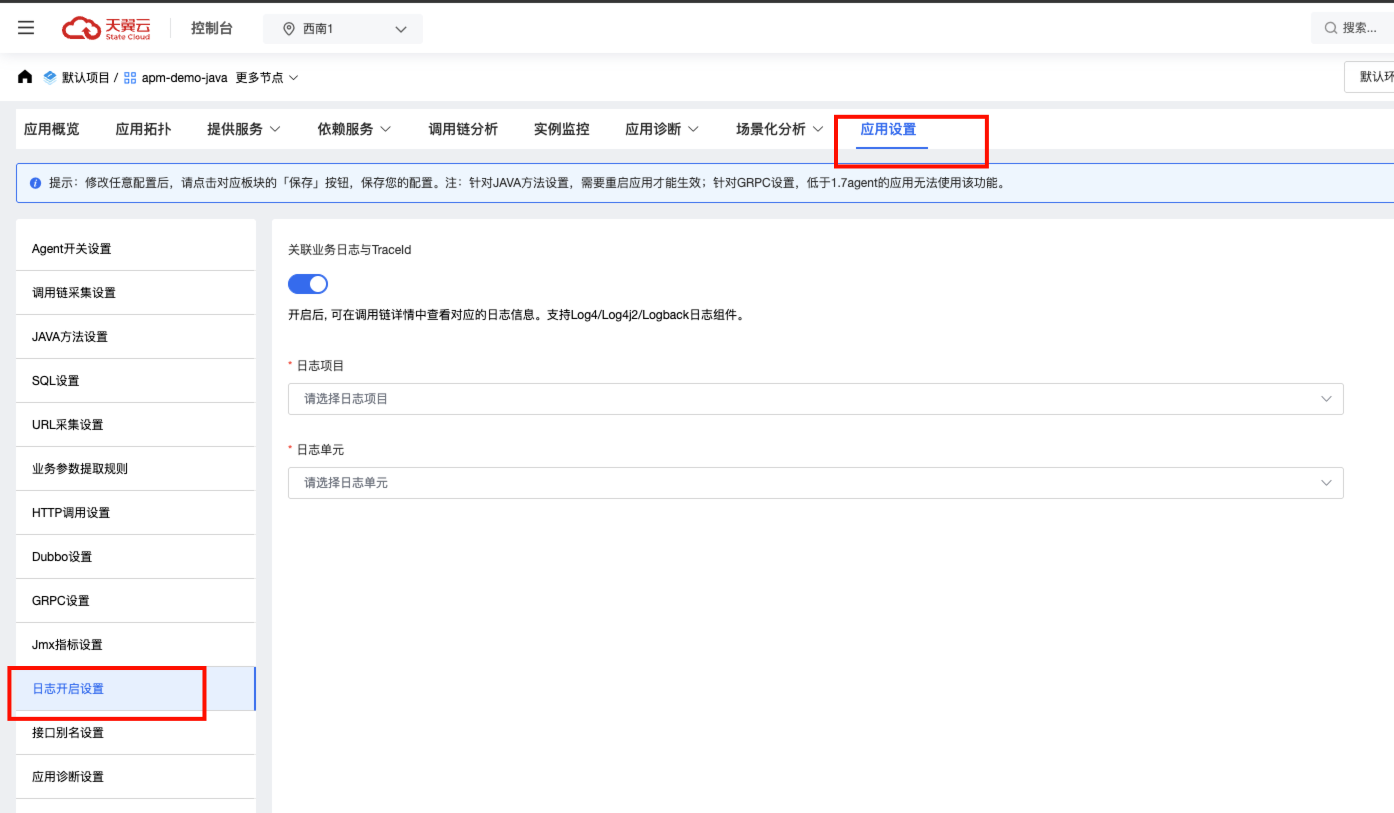Open Agent开关设置 in the sidebar
This screenshot has height=813, width=1394.
(136, 249)
